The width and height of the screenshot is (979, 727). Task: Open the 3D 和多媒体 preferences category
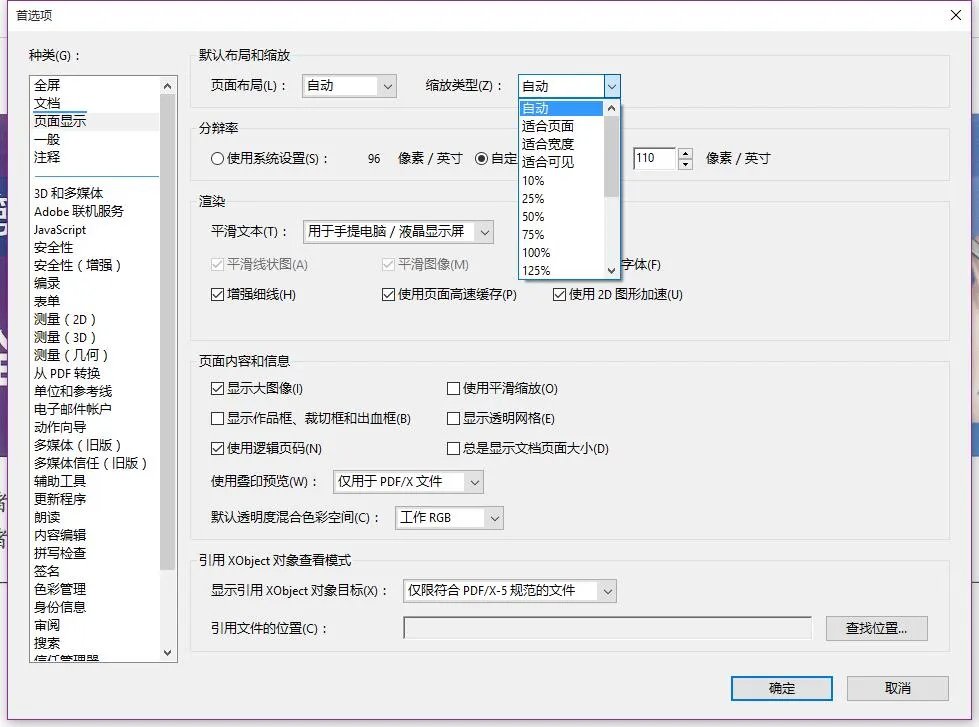tap(70, 192)
